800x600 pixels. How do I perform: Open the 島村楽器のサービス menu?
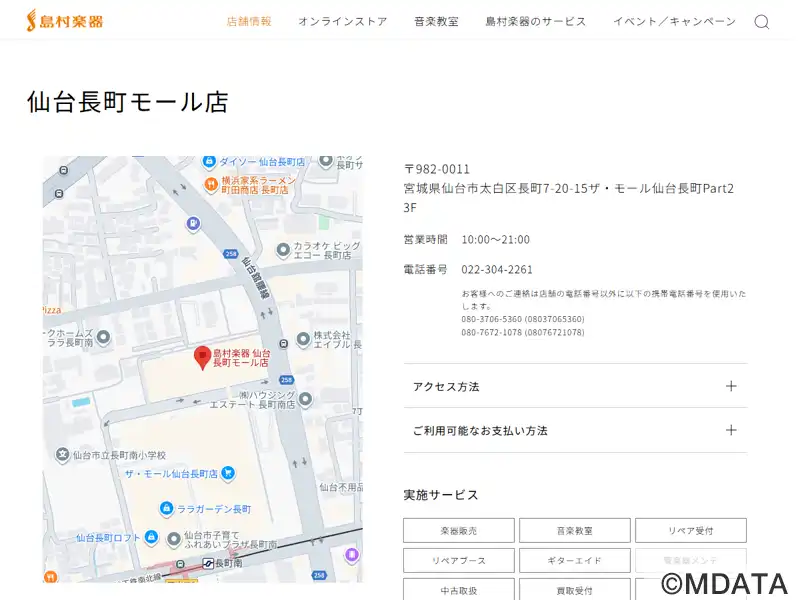pyautogui.click(x=536, y=21)
